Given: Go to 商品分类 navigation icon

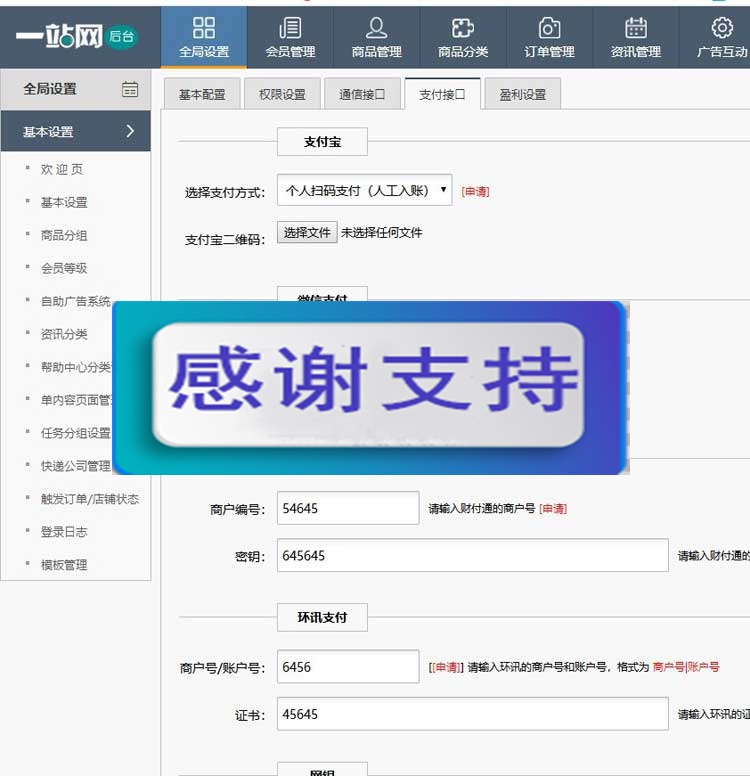Looking at the screenshot, I should tap(463, 28).
